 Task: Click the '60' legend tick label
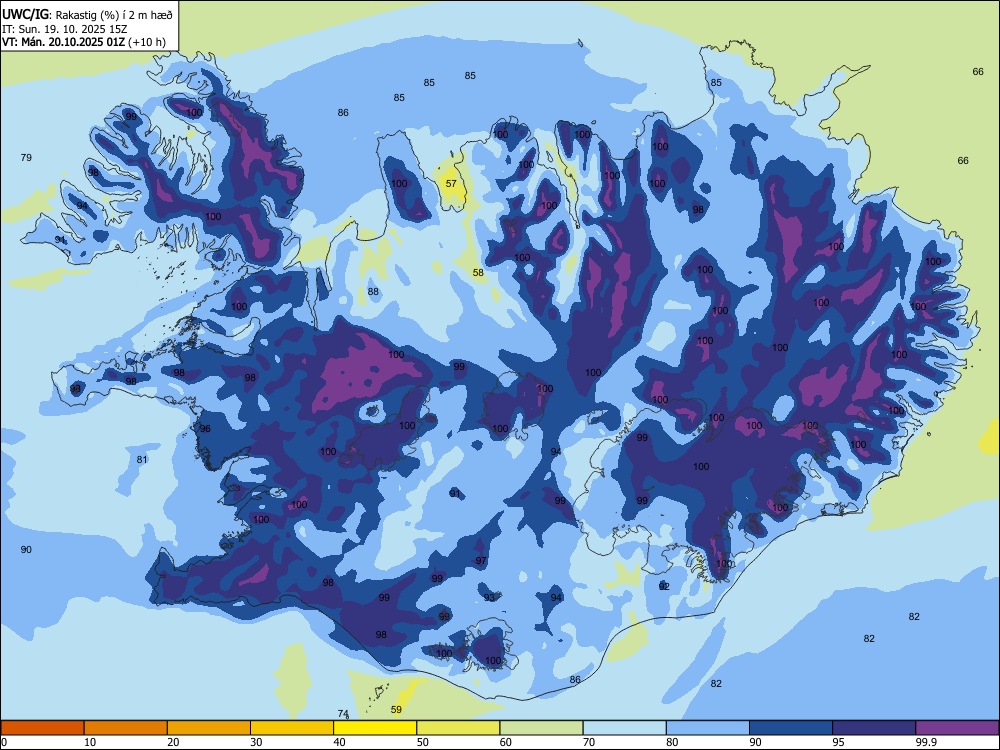(x=506, y=742)
